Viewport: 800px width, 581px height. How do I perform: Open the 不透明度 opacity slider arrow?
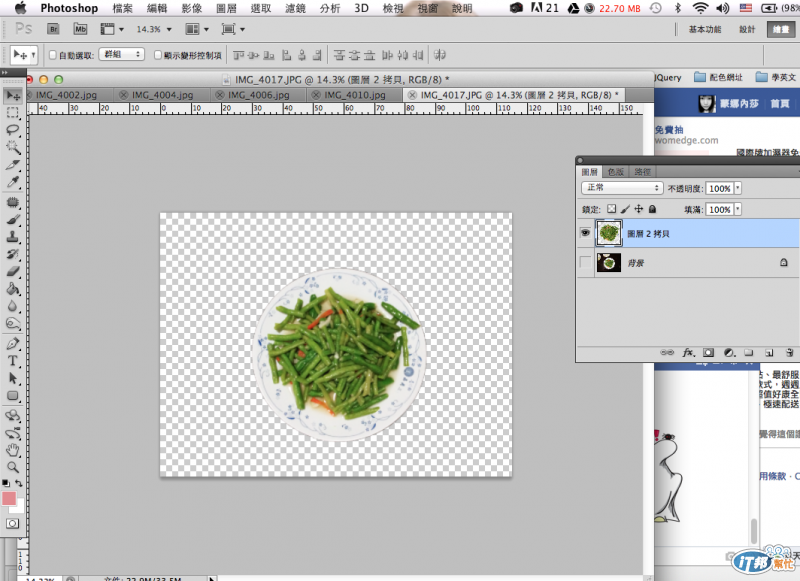point(737,188)
